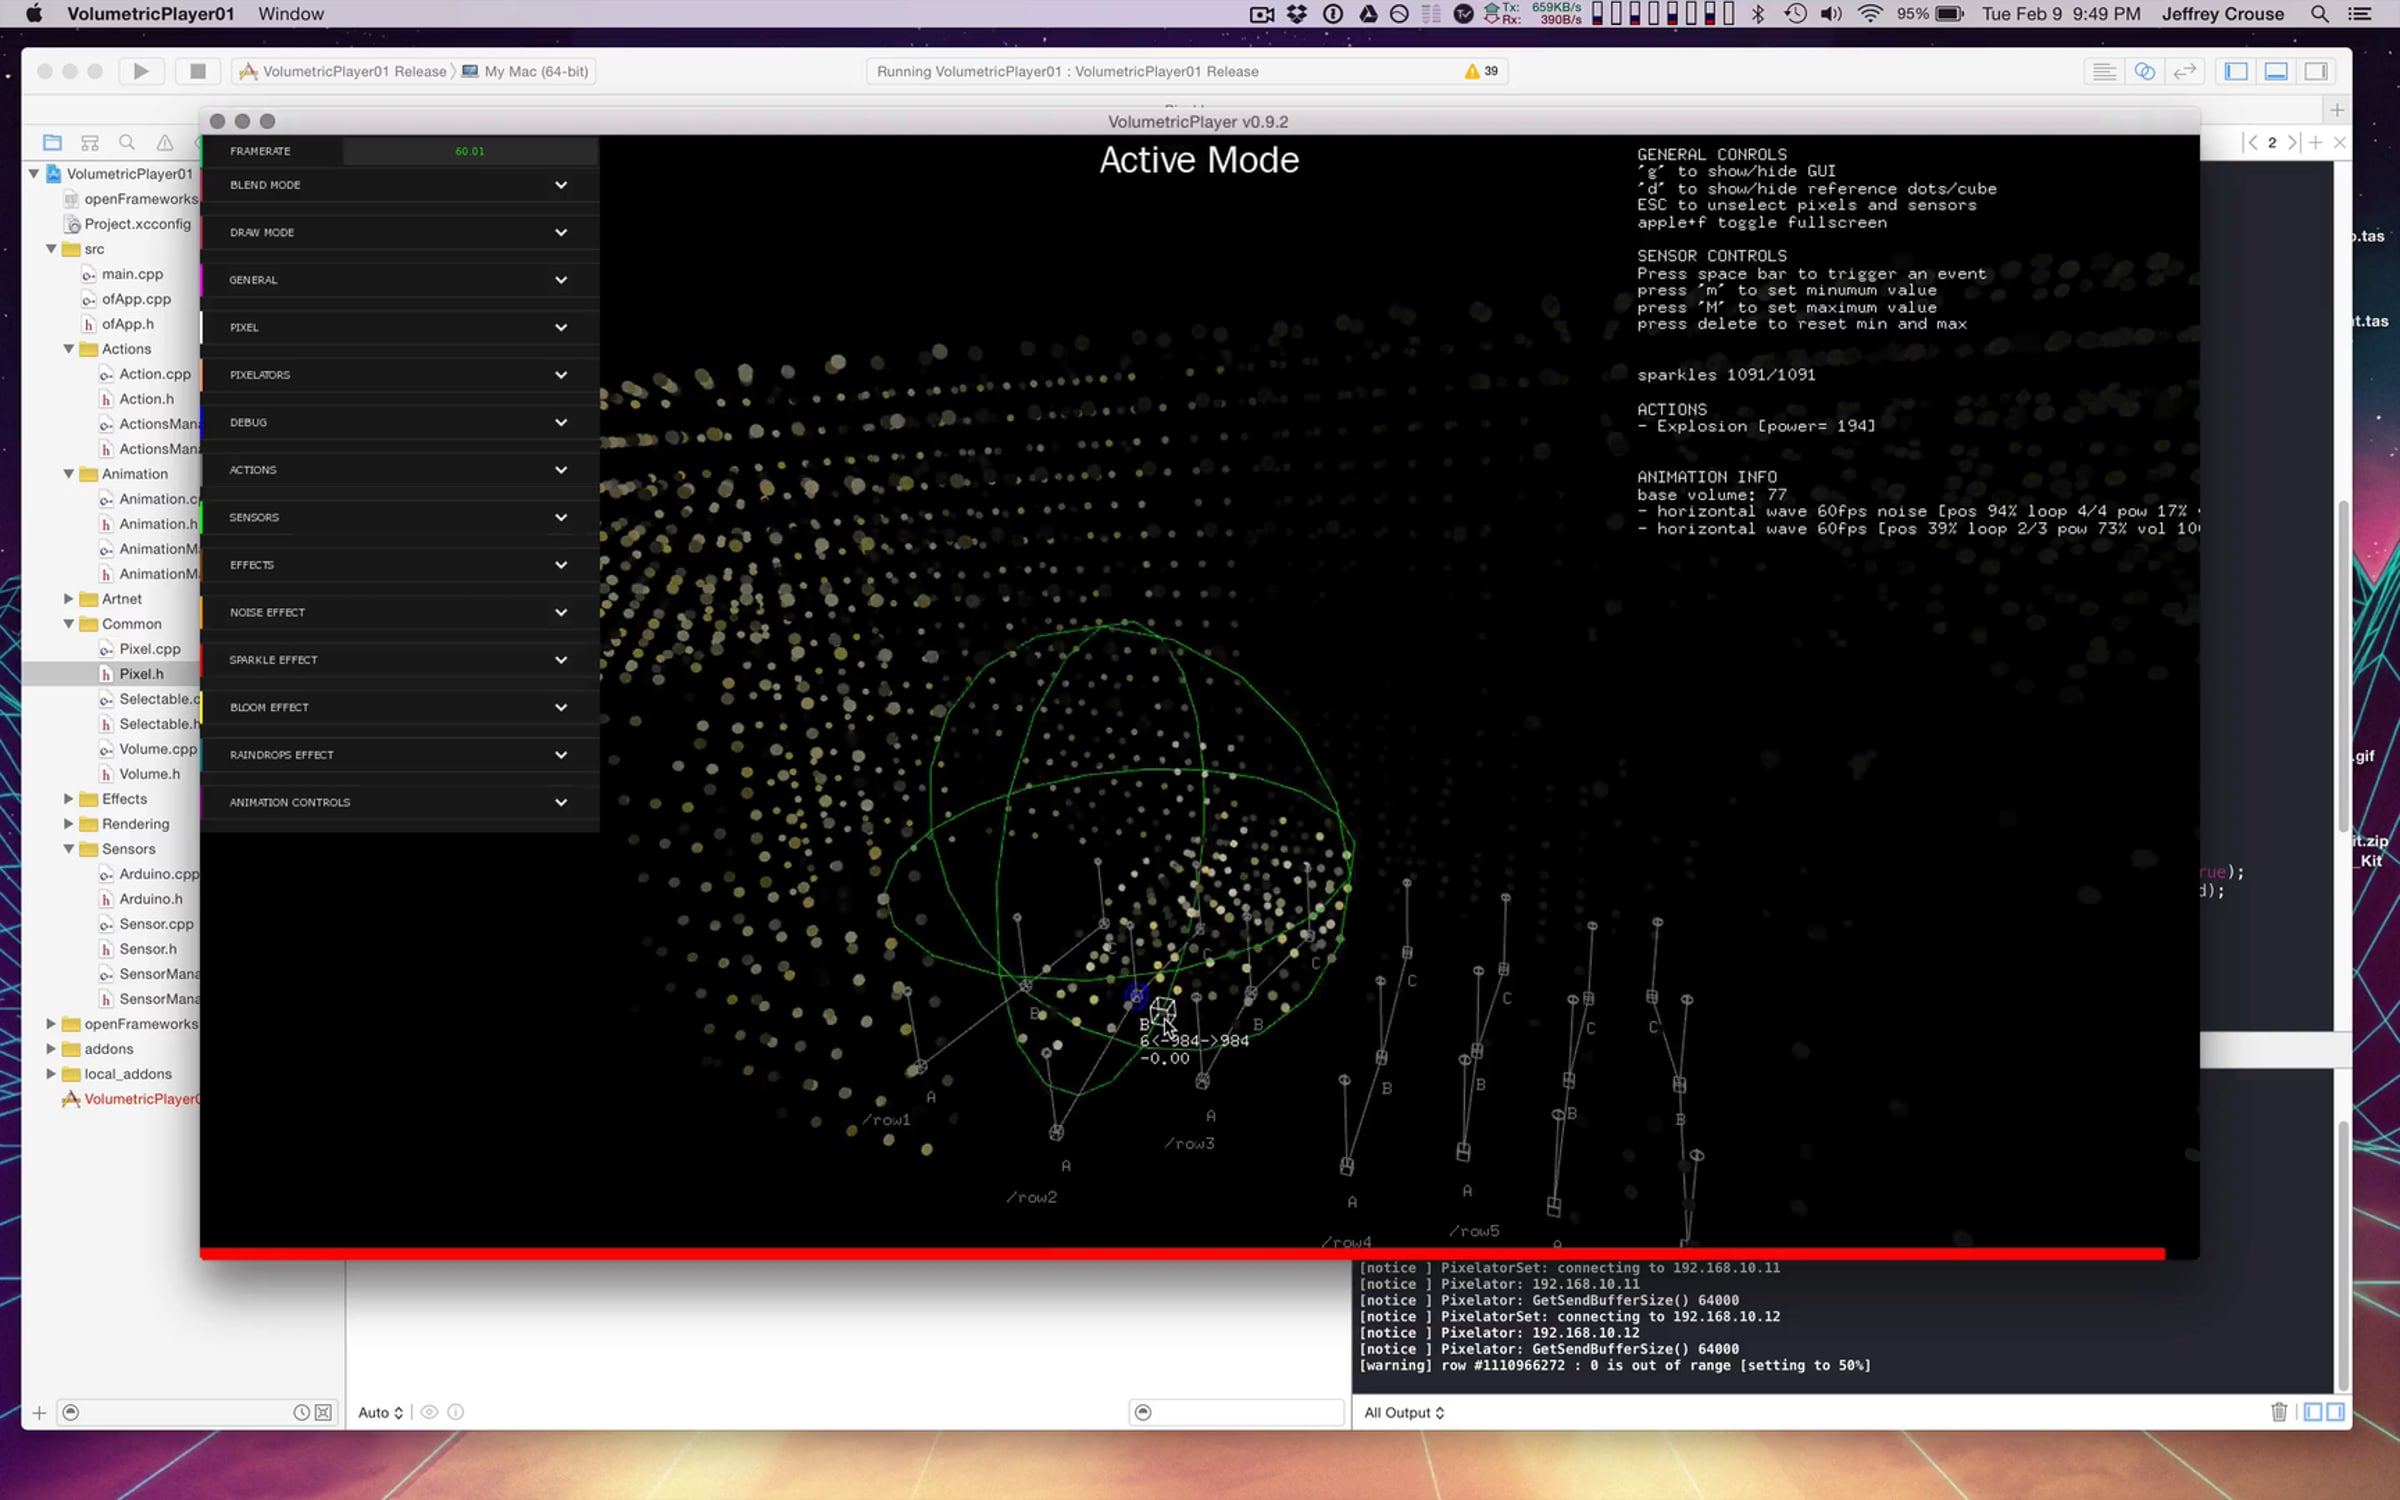Select the project navigator folder icon

click(x=53, y=142)
